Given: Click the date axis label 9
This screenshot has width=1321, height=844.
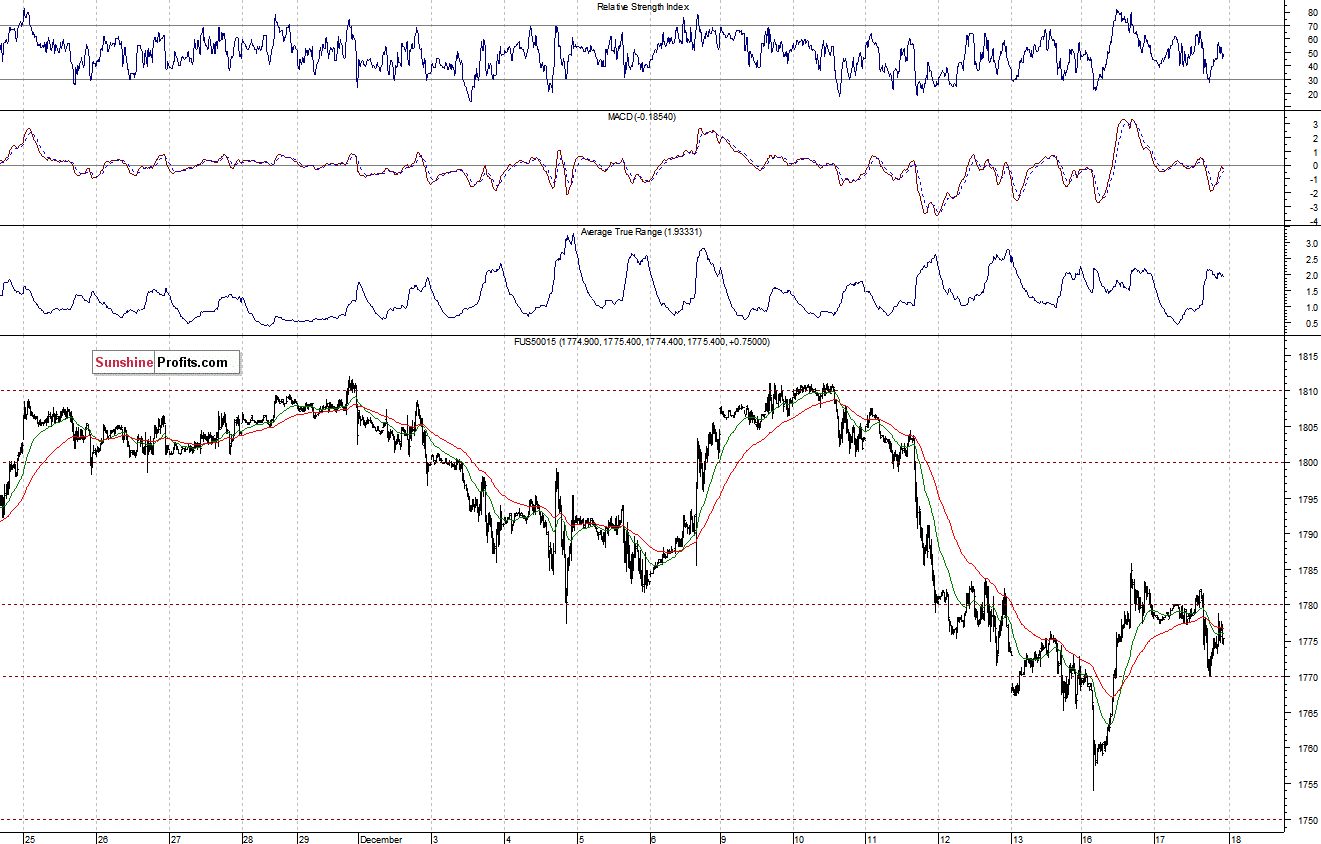Looking at the screenshot, I should 725,839.
